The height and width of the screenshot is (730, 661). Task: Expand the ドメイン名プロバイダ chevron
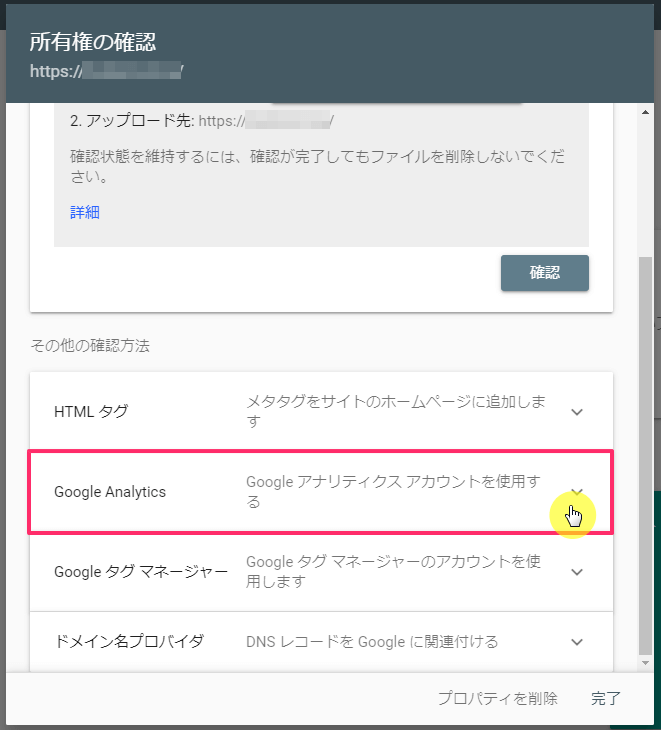point(577,642)
